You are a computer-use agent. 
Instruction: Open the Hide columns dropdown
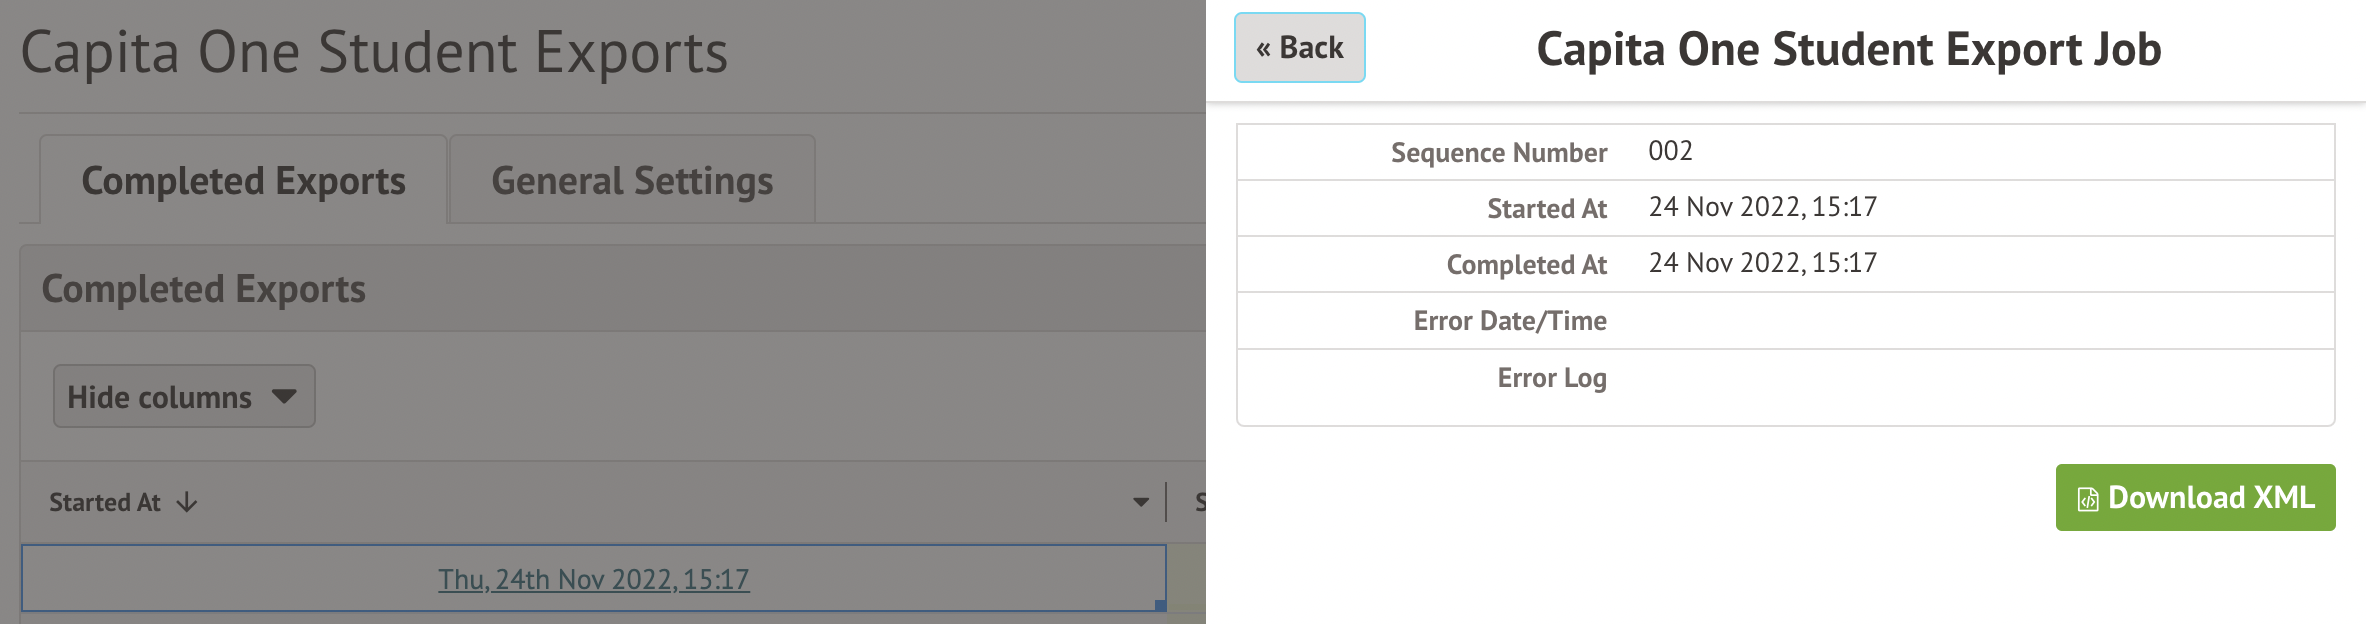click(x=184, y=396)
